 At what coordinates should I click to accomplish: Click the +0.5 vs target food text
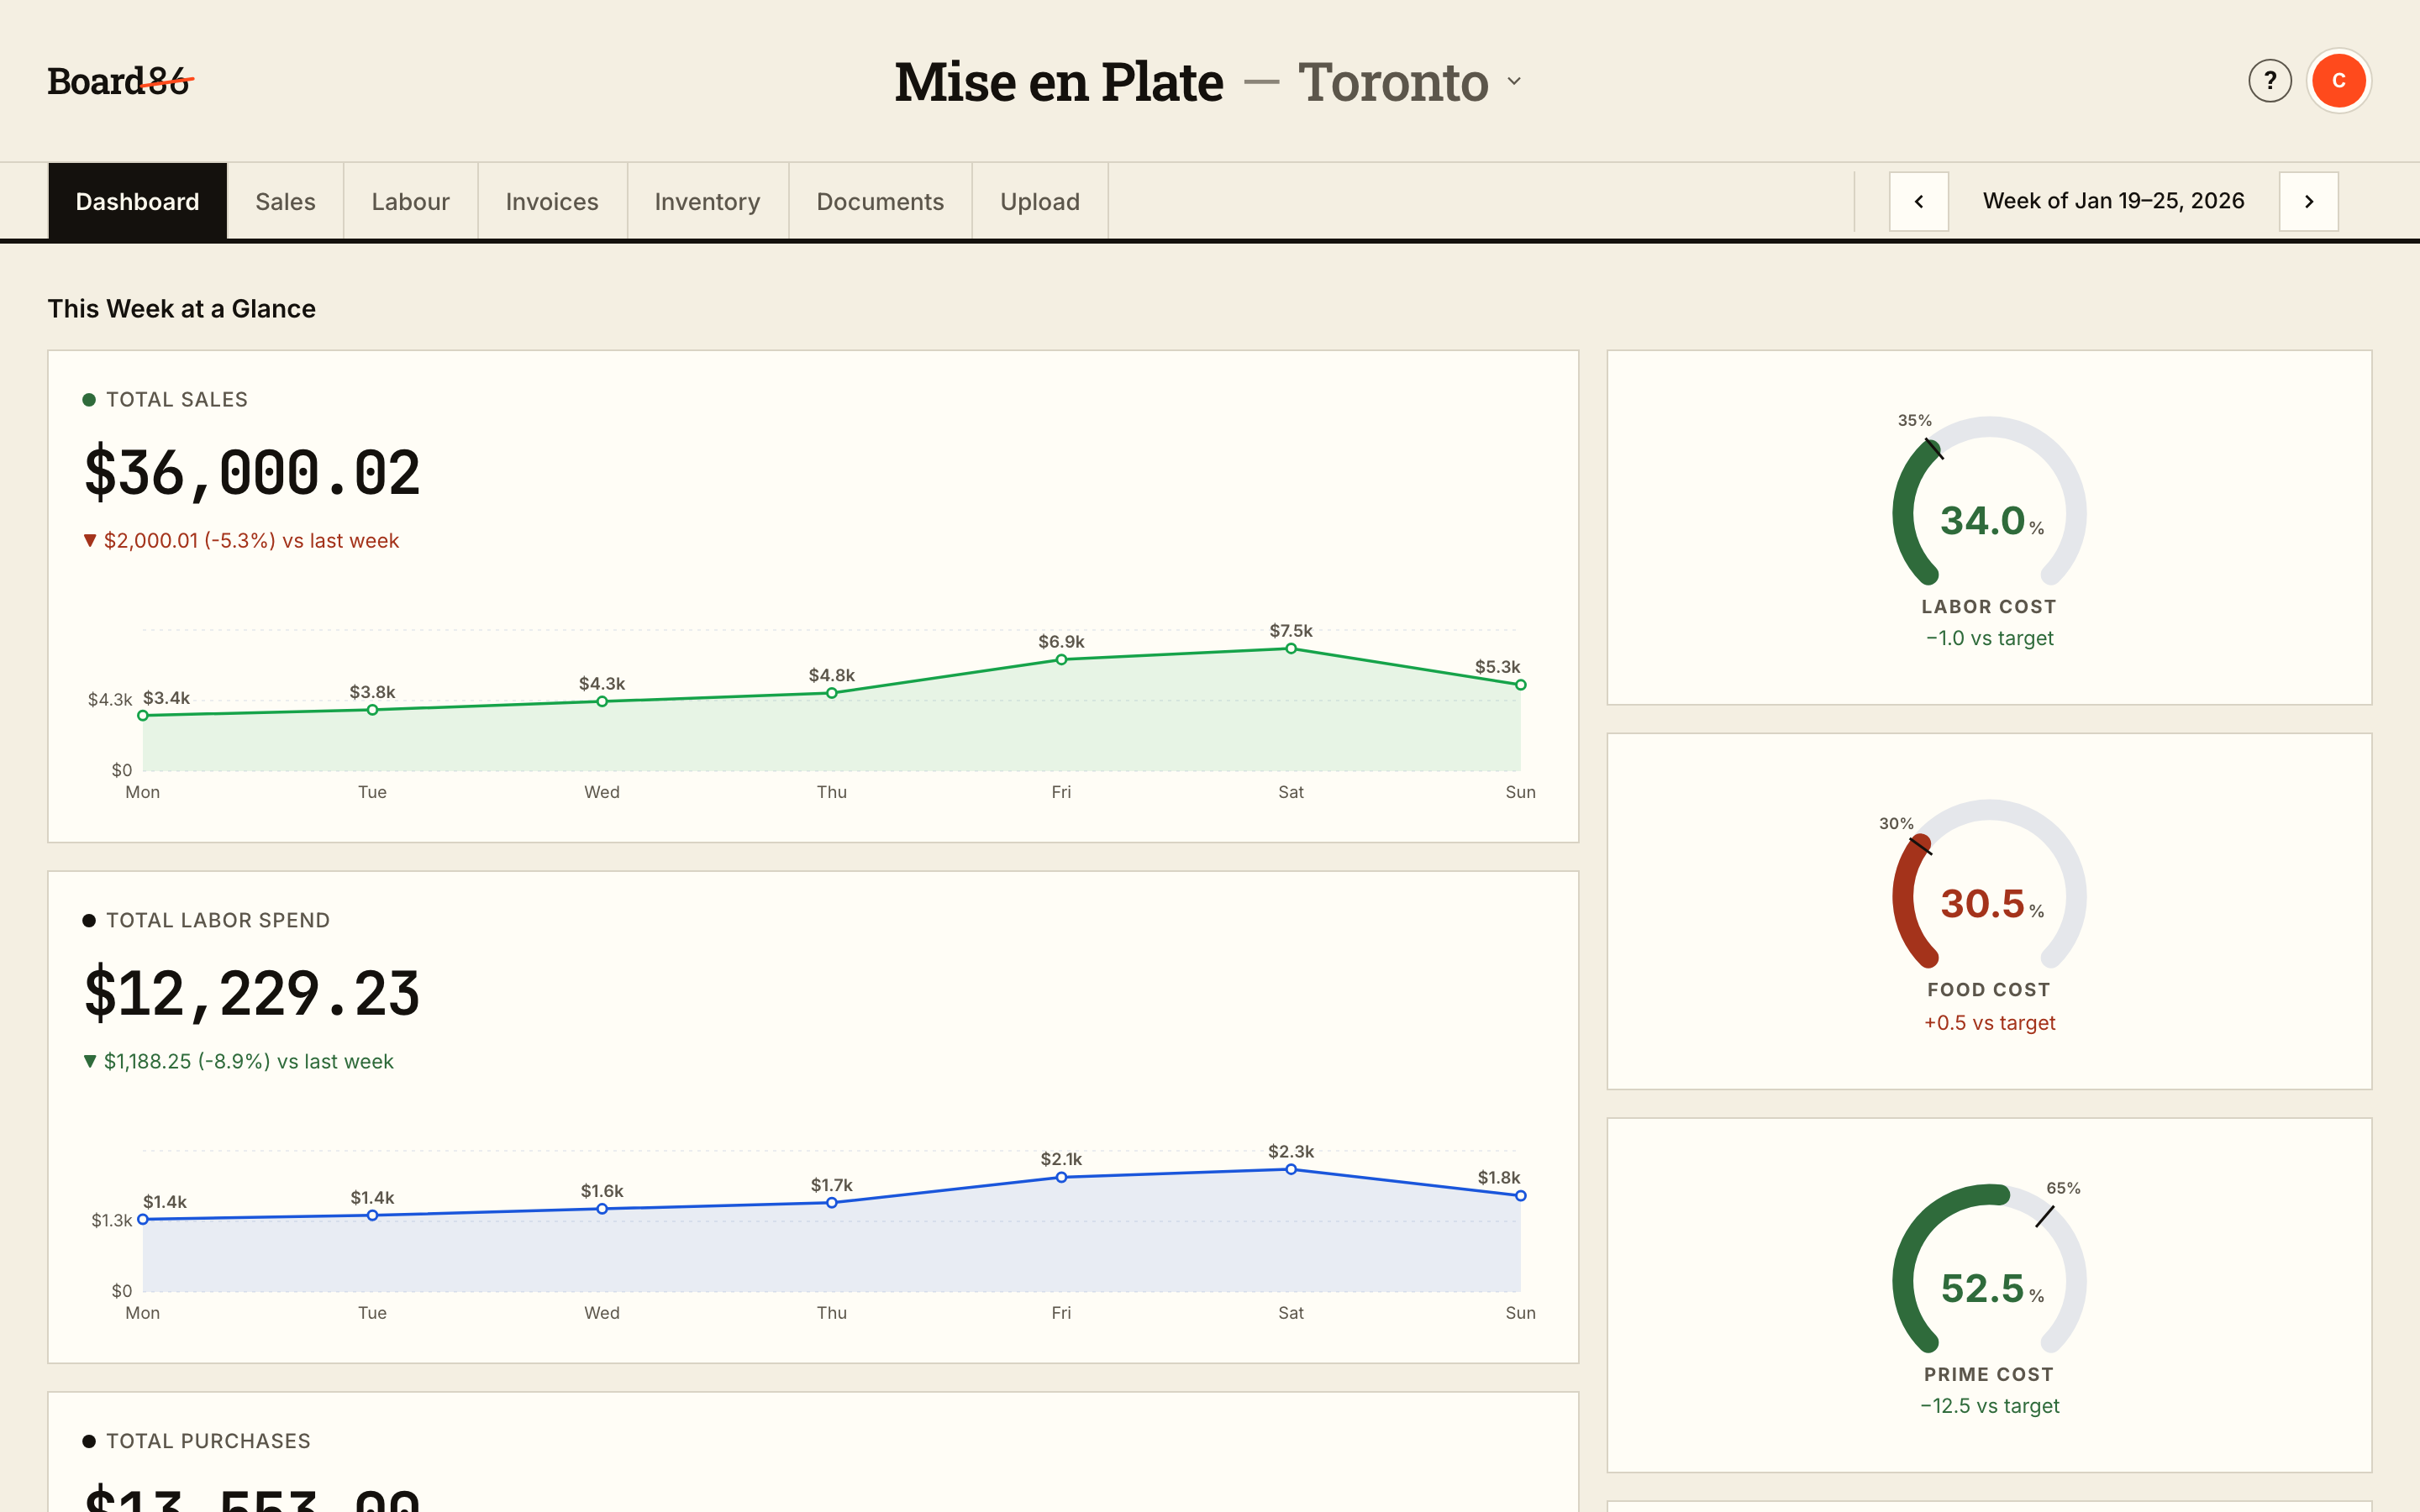pos(1989,1023)
